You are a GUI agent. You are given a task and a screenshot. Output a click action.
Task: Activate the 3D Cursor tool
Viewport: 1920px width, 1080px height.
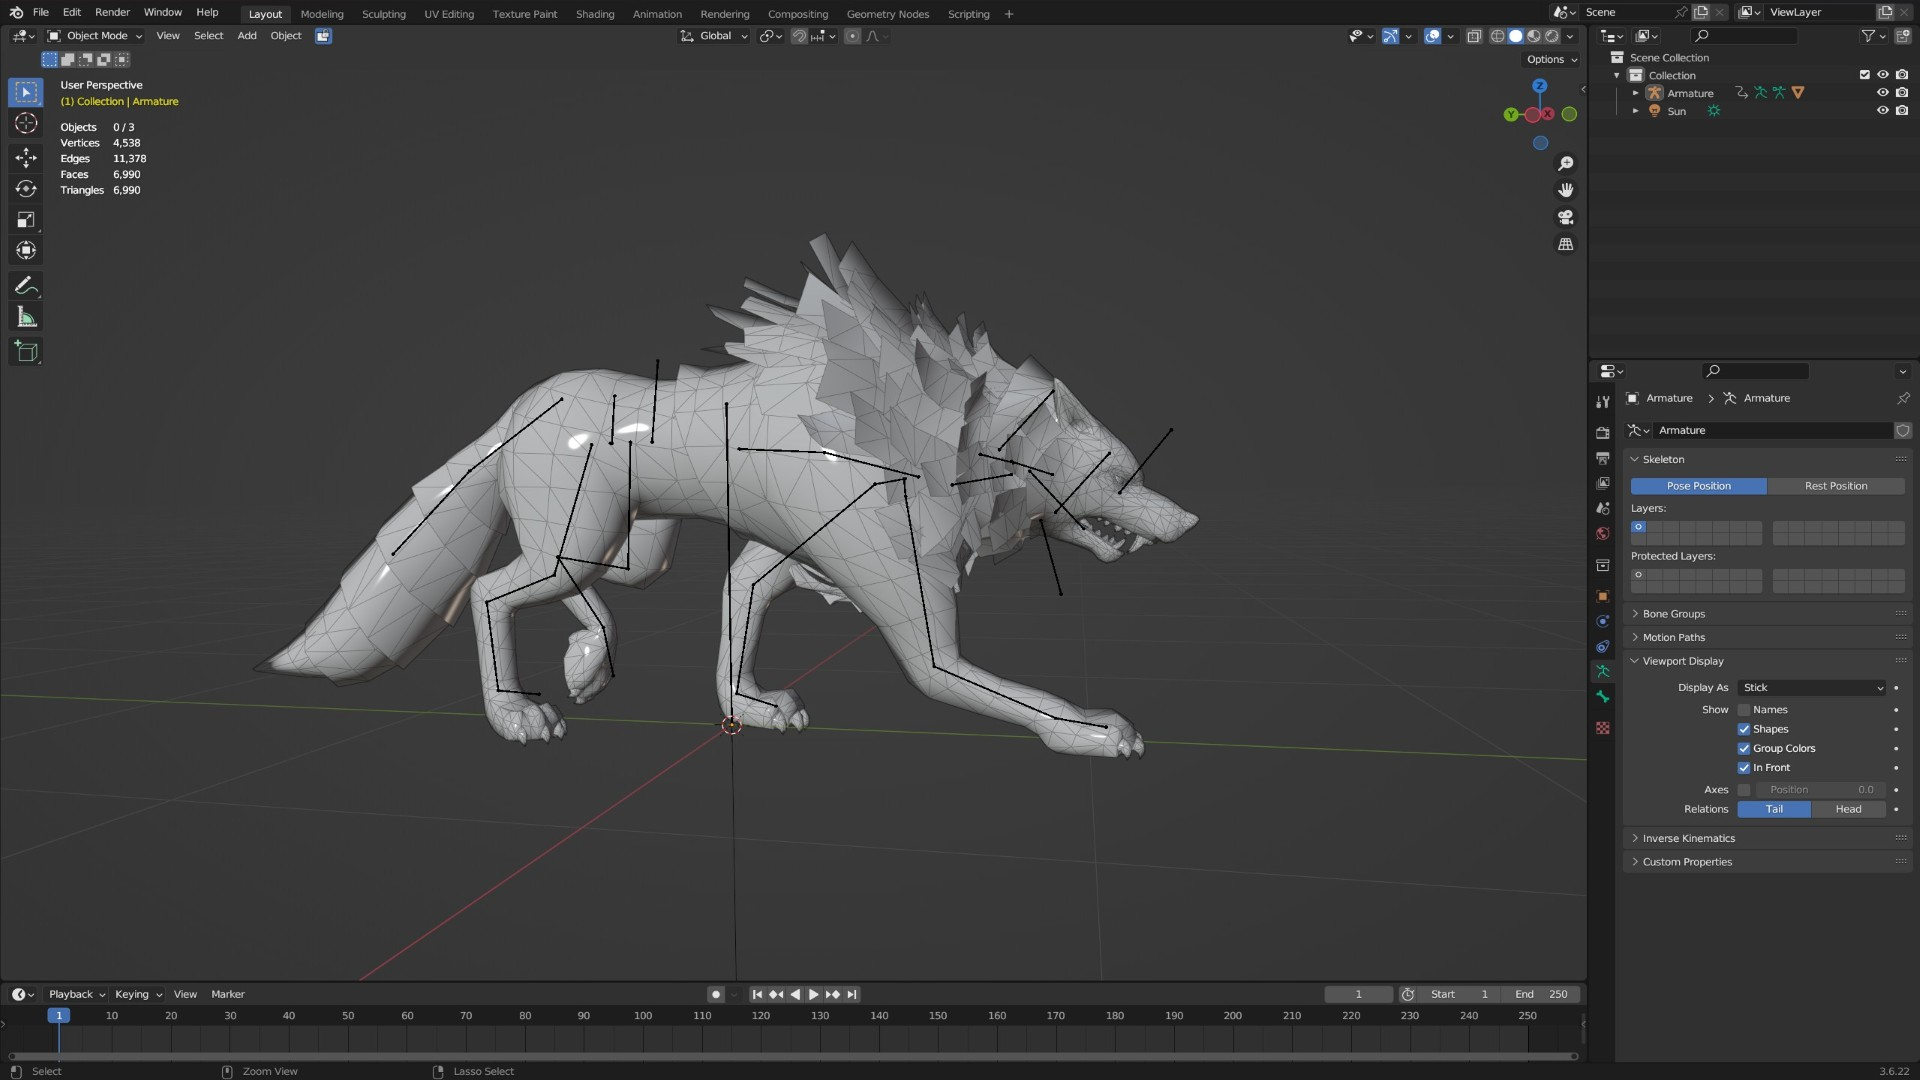click(x=26, y=123)
